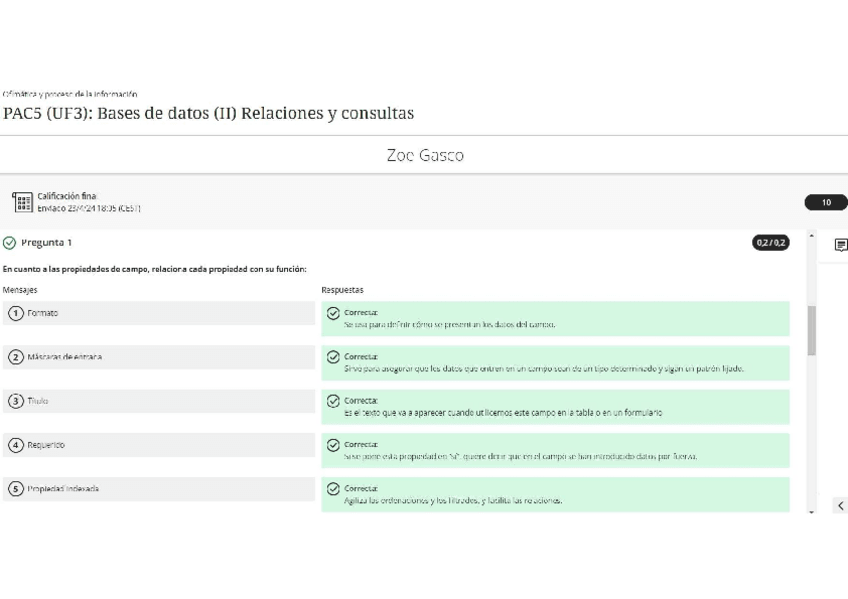Viewport: 848px width, 599px height.
Task: Select the number 1 circle beside Formato
Action: [16, 314]
